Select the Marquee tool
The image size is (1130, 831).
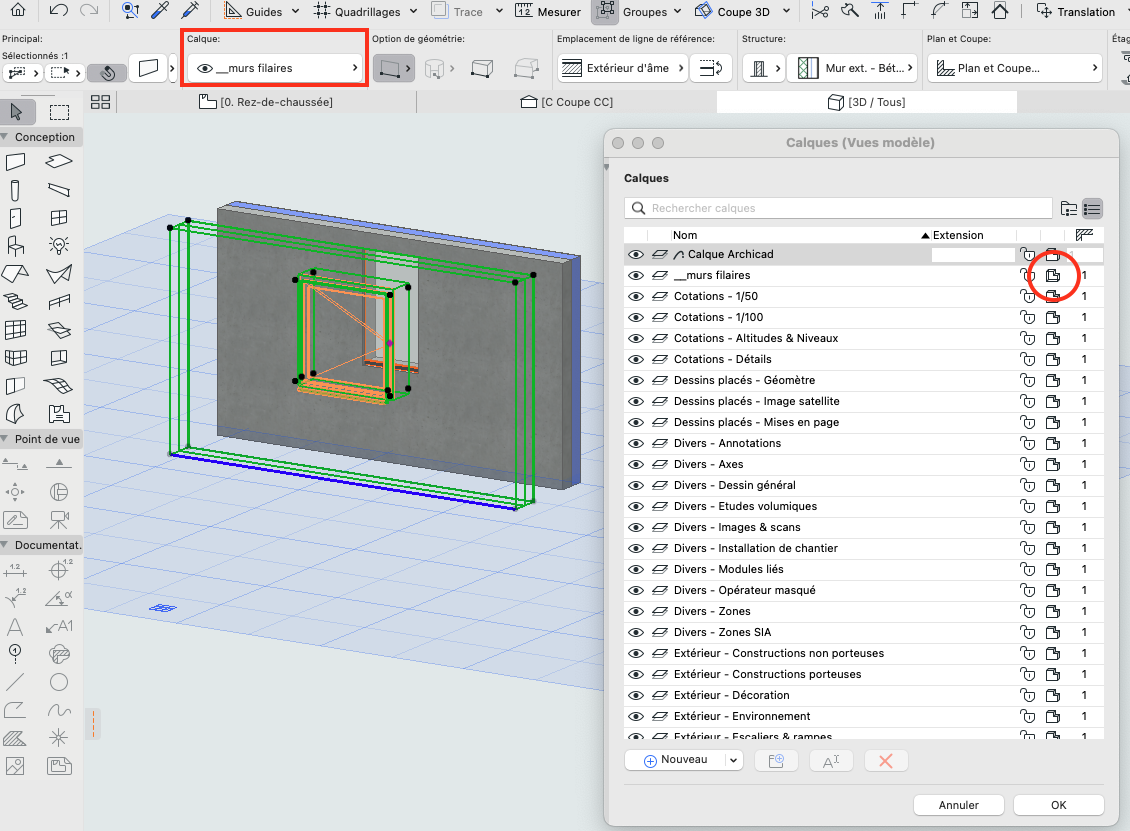point(59,112)
